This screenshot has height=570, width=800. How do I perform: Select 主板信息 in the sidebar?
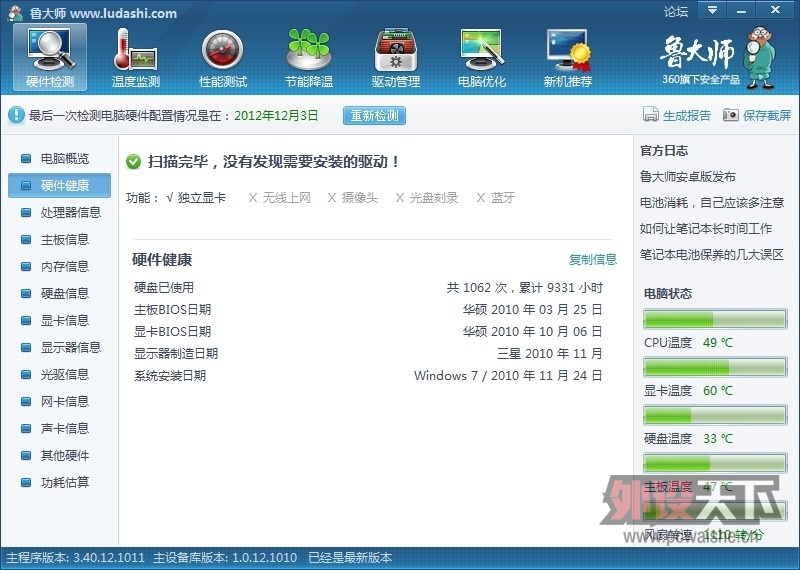(65, 239)
